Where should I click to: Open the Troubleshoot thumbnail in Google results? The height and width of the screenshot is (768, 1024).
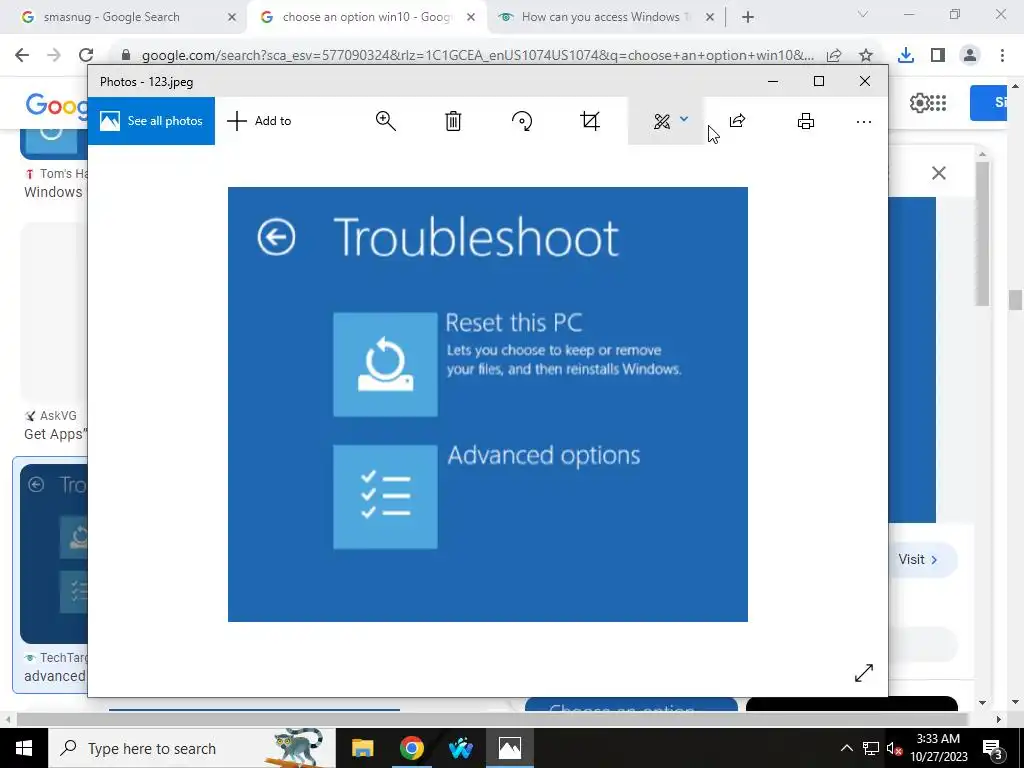(54, 554)
